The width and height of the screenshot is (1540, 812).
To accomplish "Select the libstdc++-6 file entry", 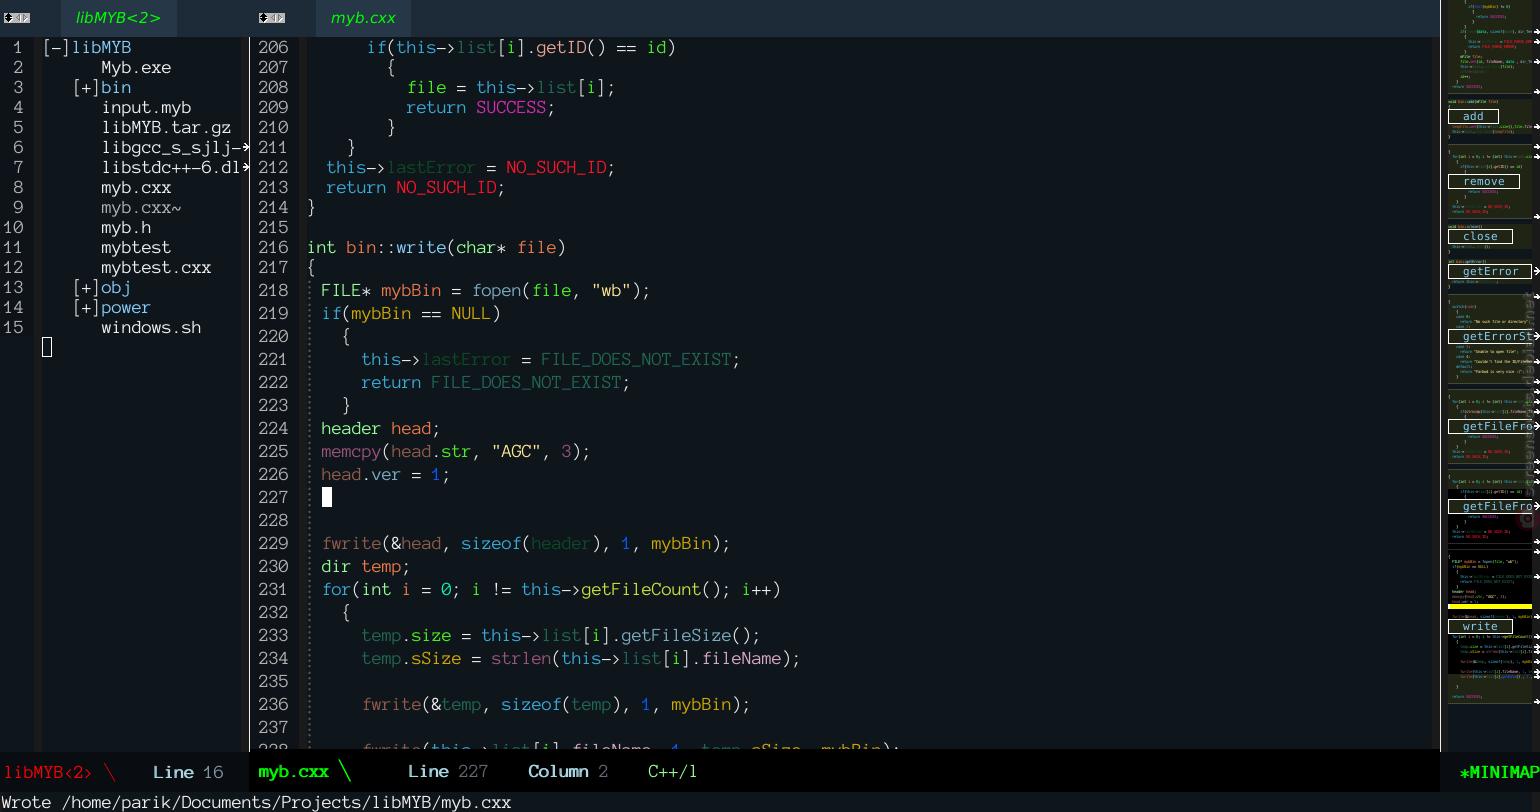I will (172, 167).
